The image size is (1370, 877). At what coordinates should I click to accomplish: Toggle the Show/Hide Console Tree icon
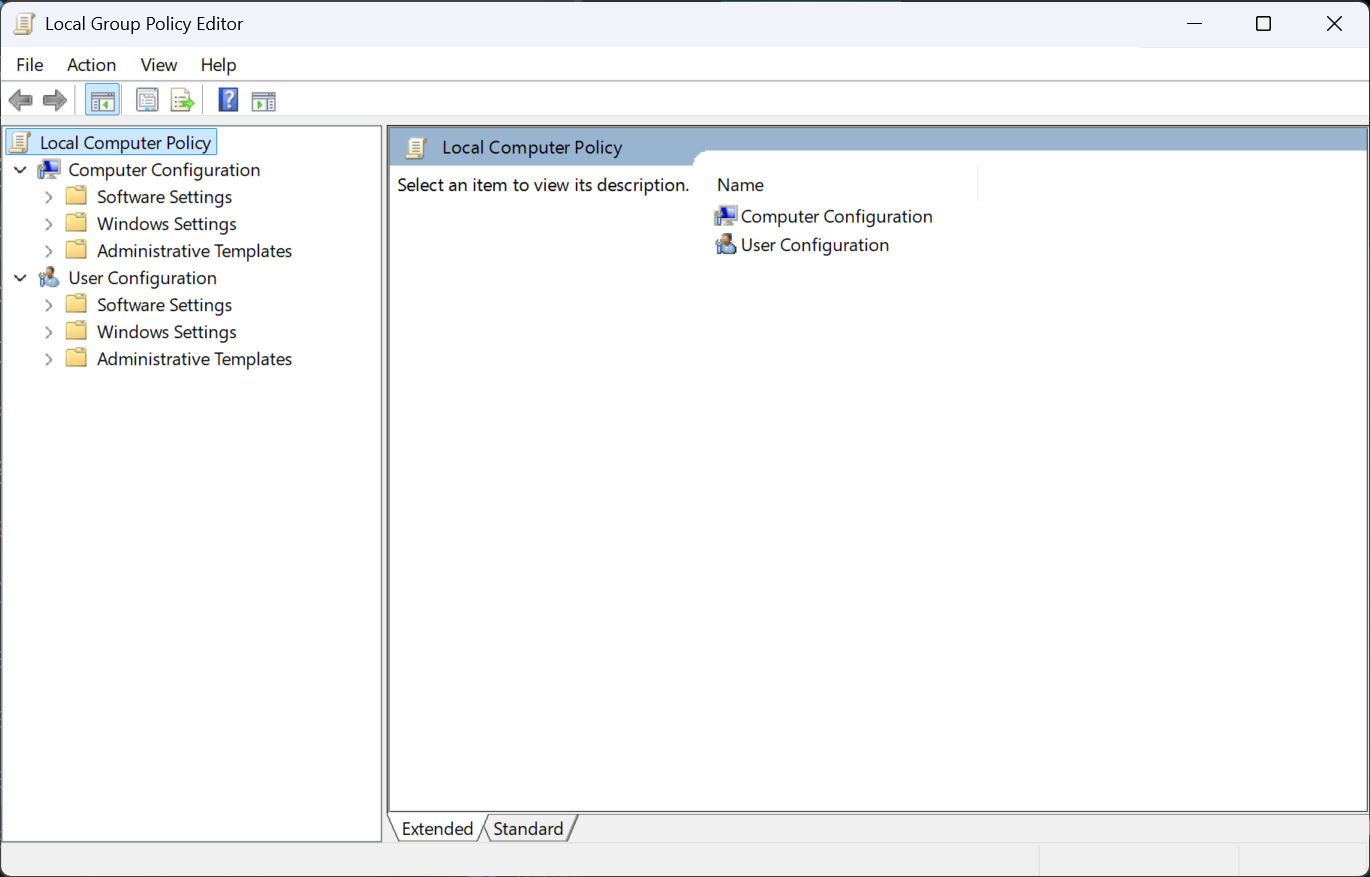point(103,100)
